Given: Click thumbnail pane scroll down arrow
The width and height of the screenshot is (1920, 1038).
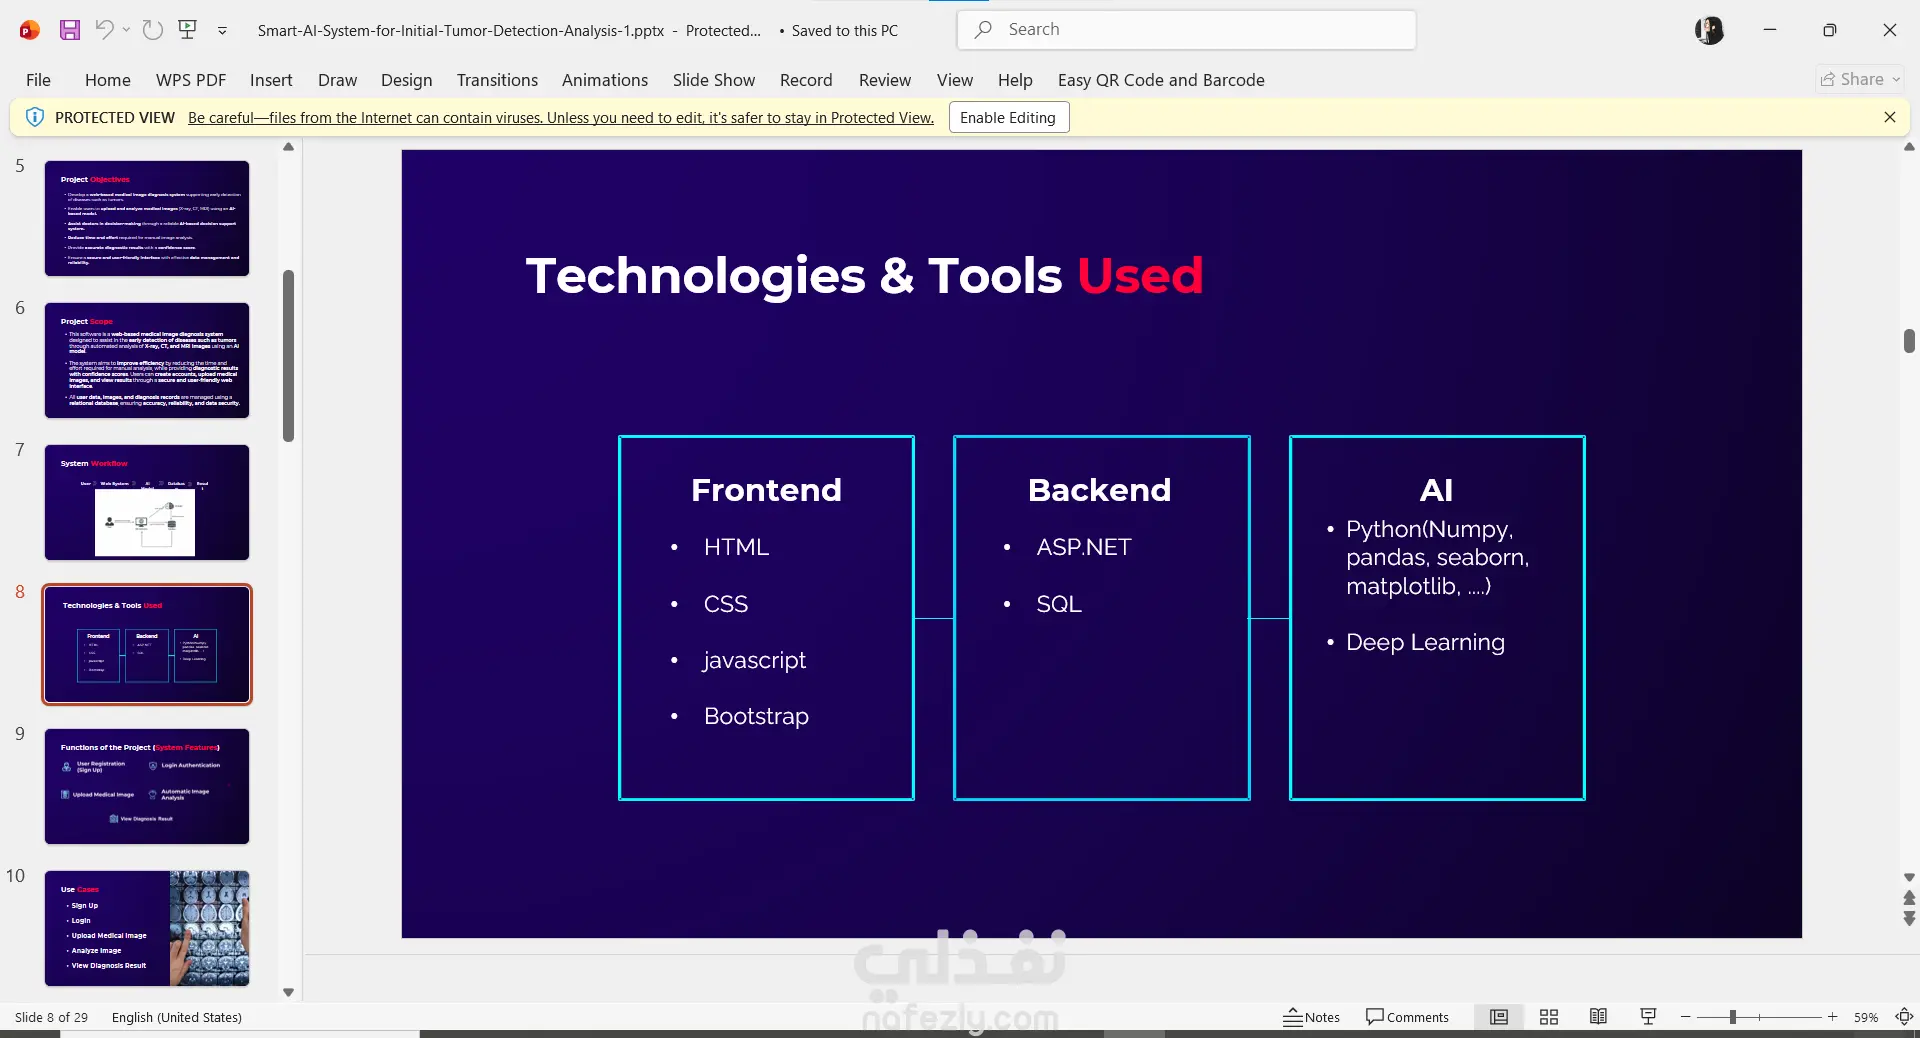Looking at the screenshot, I should coord(288,992).
